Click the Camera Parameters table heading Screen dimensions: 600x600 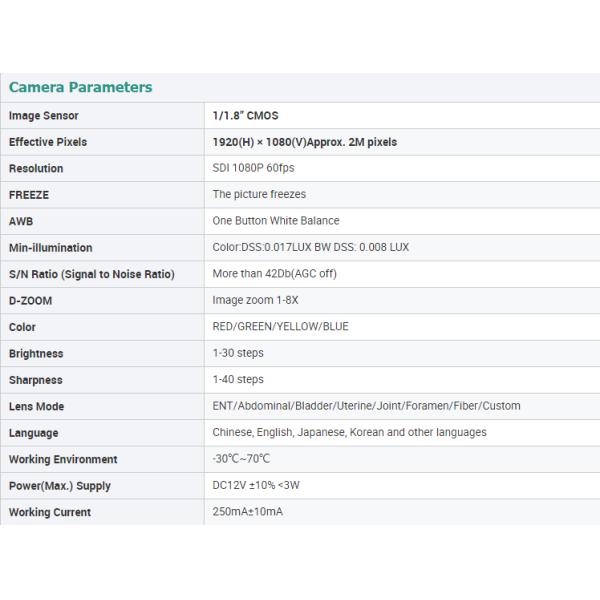point(81,87)
